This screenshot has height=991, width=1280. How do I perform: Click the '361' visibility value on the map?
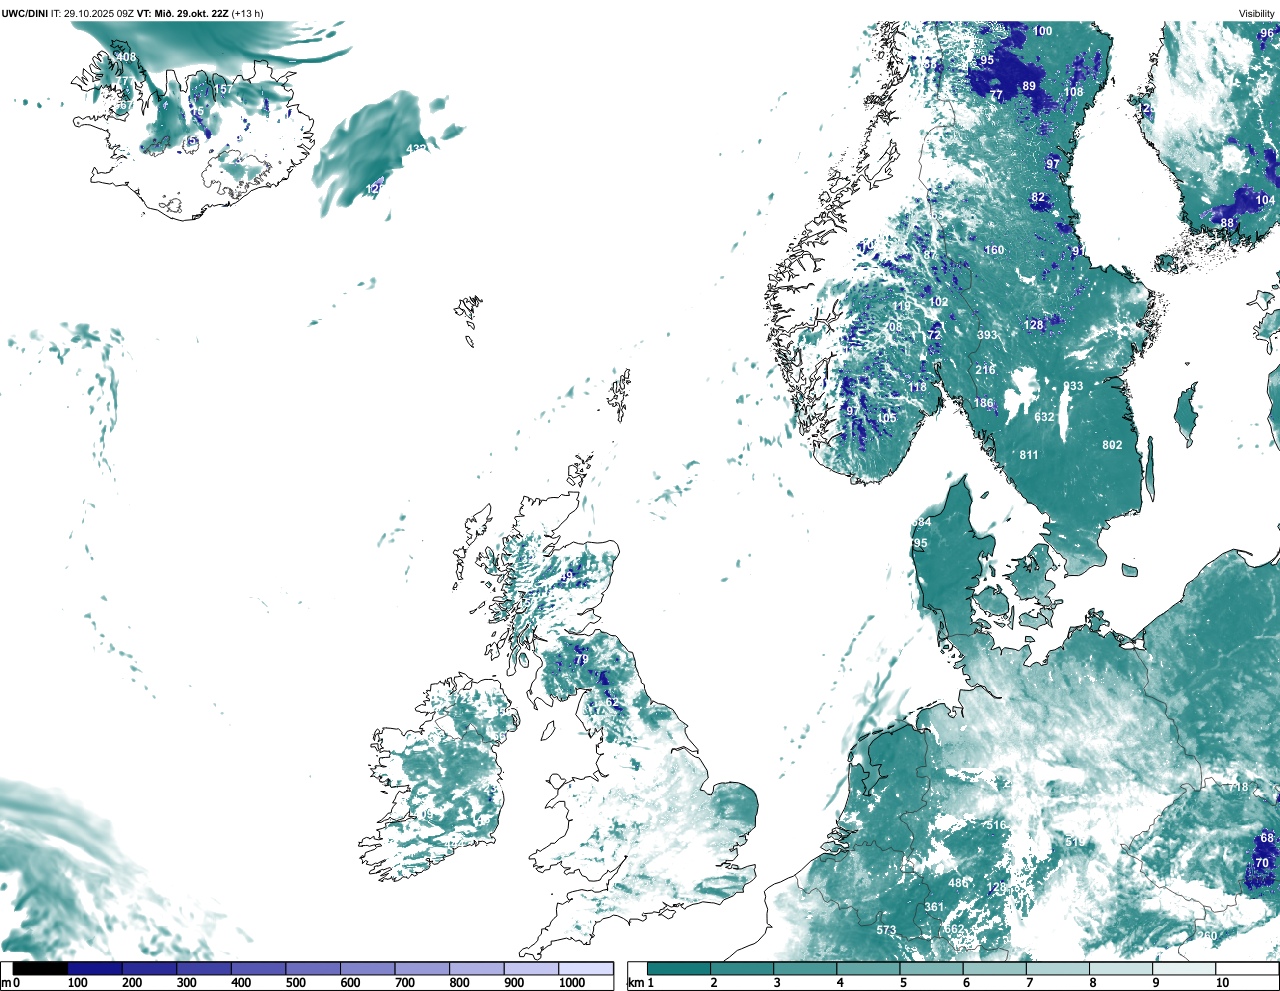934,907
